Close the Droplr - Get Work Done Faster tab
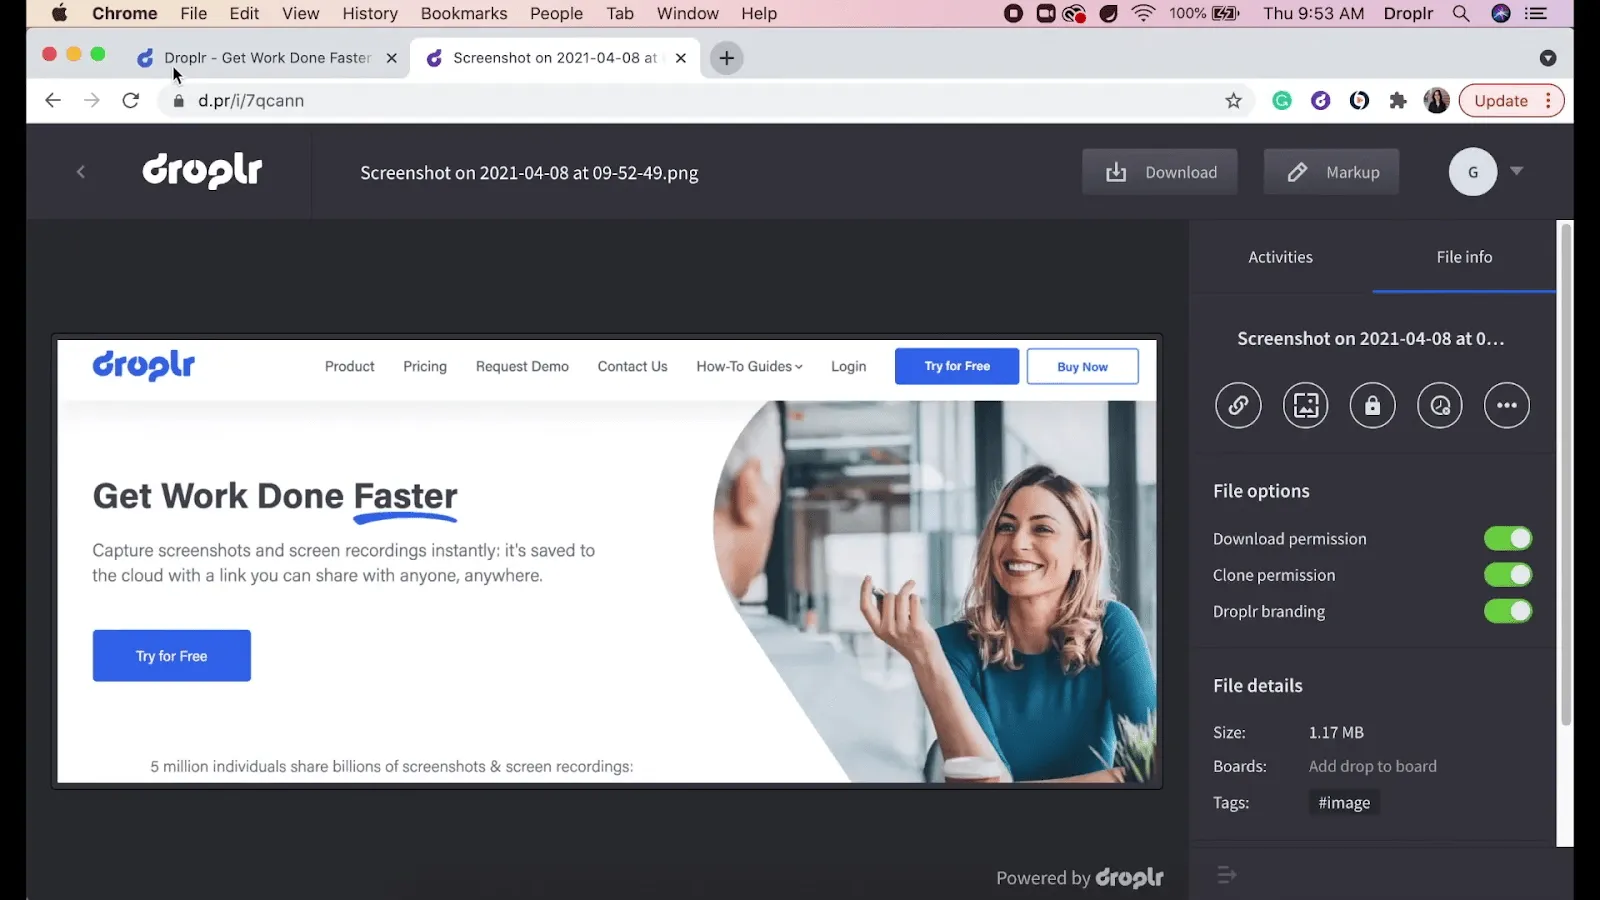 (x=391, y=58)
